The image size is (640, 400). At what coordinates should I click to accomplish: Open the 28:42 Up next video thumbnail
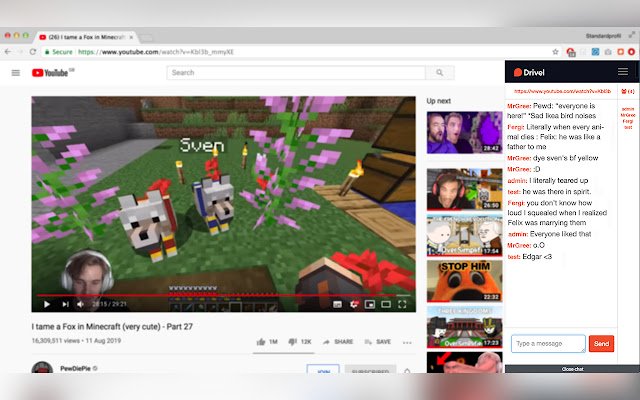[x=464, y=132]
